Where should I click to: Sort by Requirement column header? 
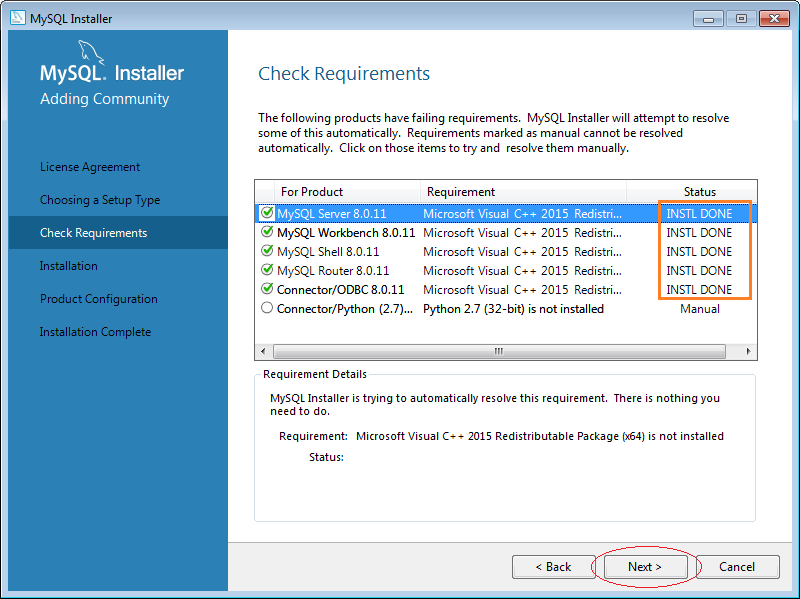point(523,192)
